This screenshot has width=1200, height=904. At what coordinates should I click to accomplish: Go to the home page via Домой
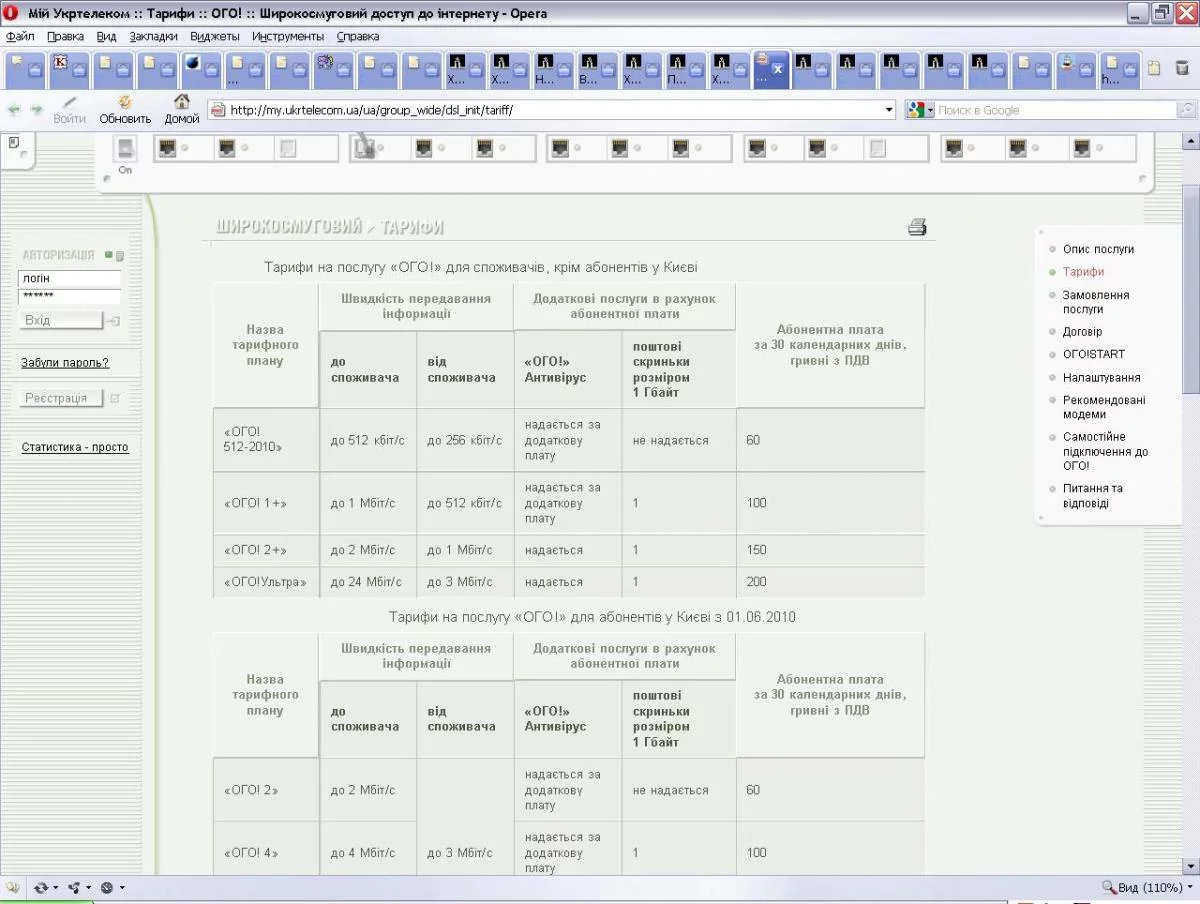point(182,110)
